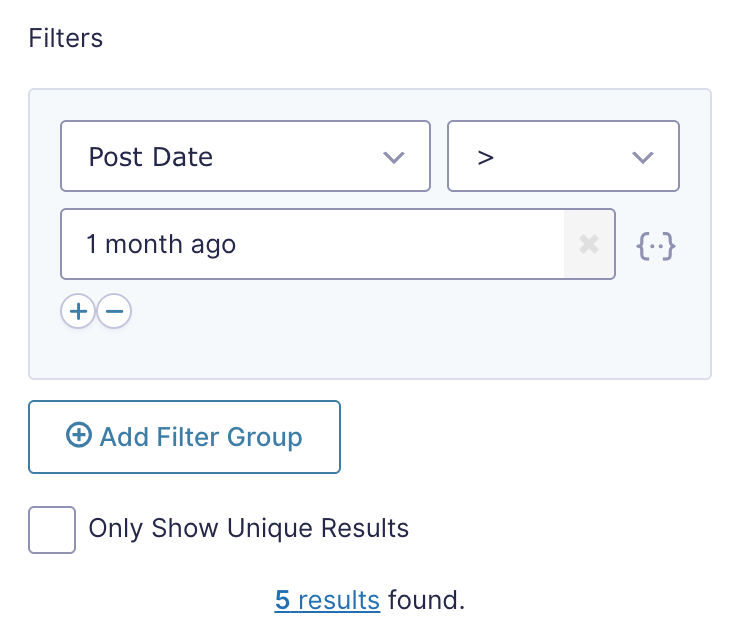
Task: Click the Add Filter Group button
Action: pos(184,437)
